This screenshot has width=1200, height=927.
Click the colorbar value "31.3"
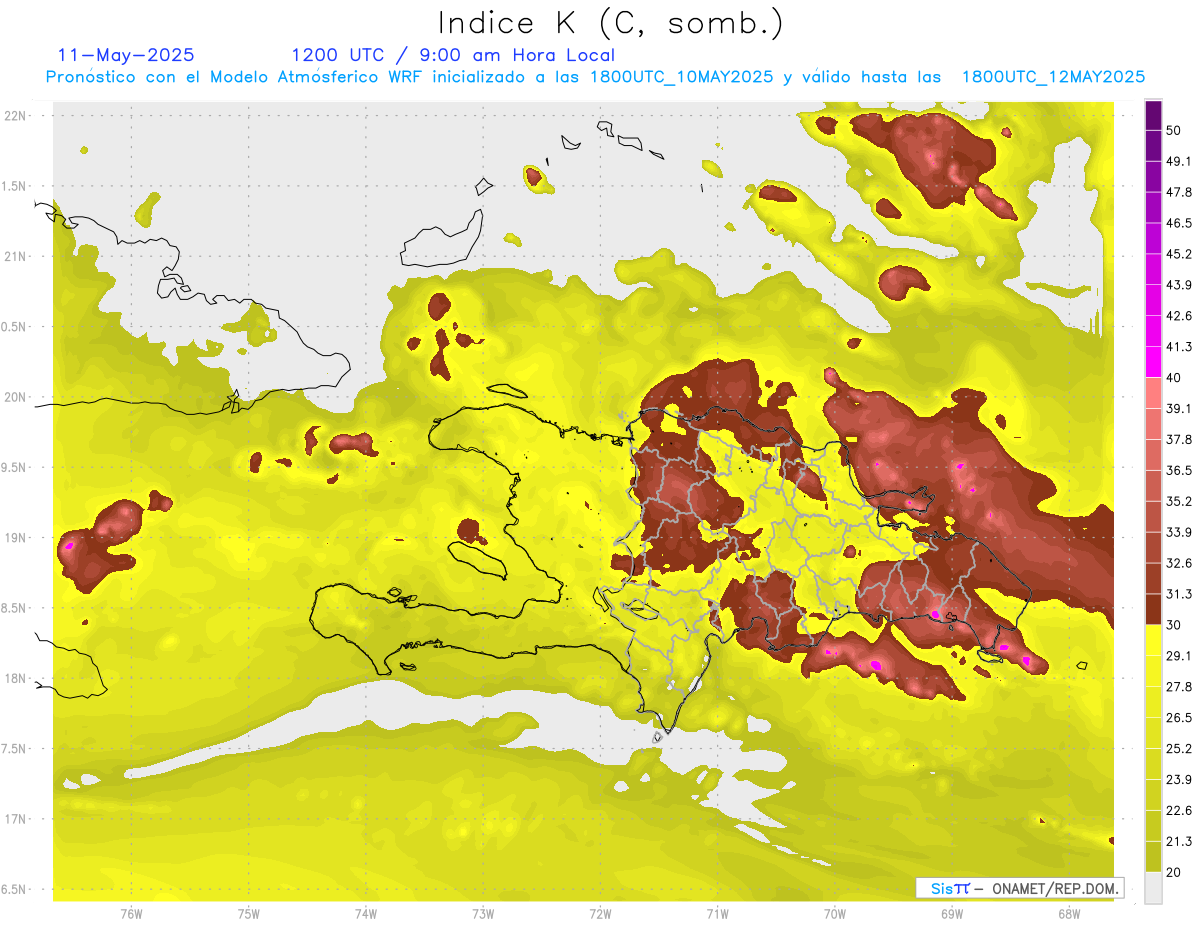[1179, 594]
